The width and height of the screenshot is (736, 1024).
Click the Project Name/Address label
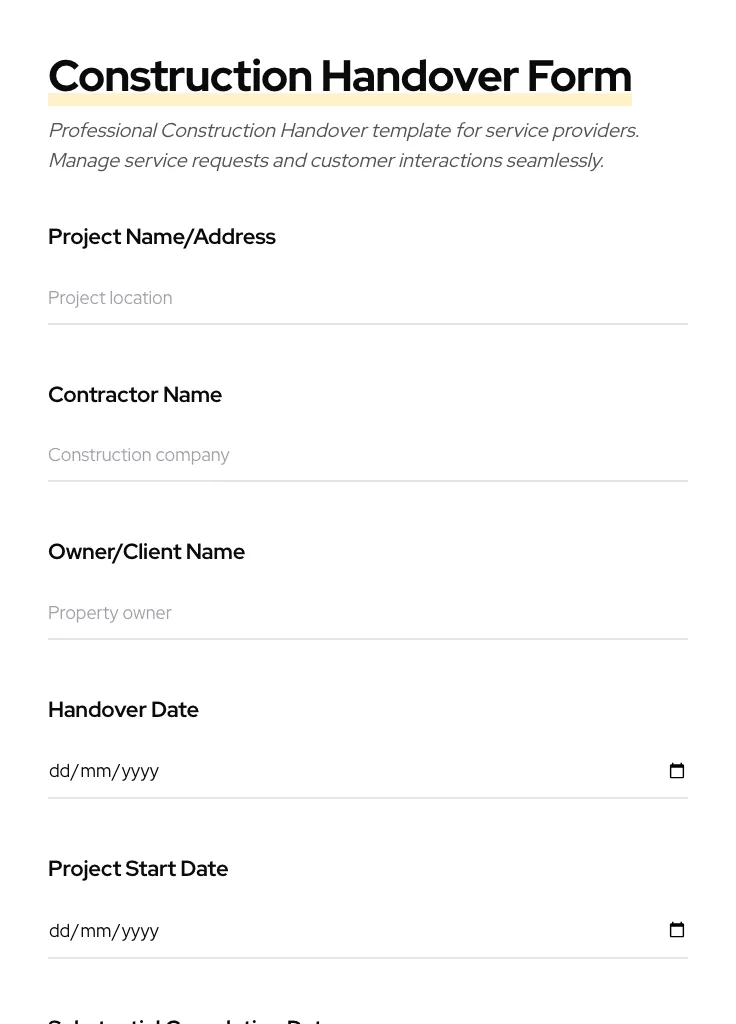(x=162, y=237)
